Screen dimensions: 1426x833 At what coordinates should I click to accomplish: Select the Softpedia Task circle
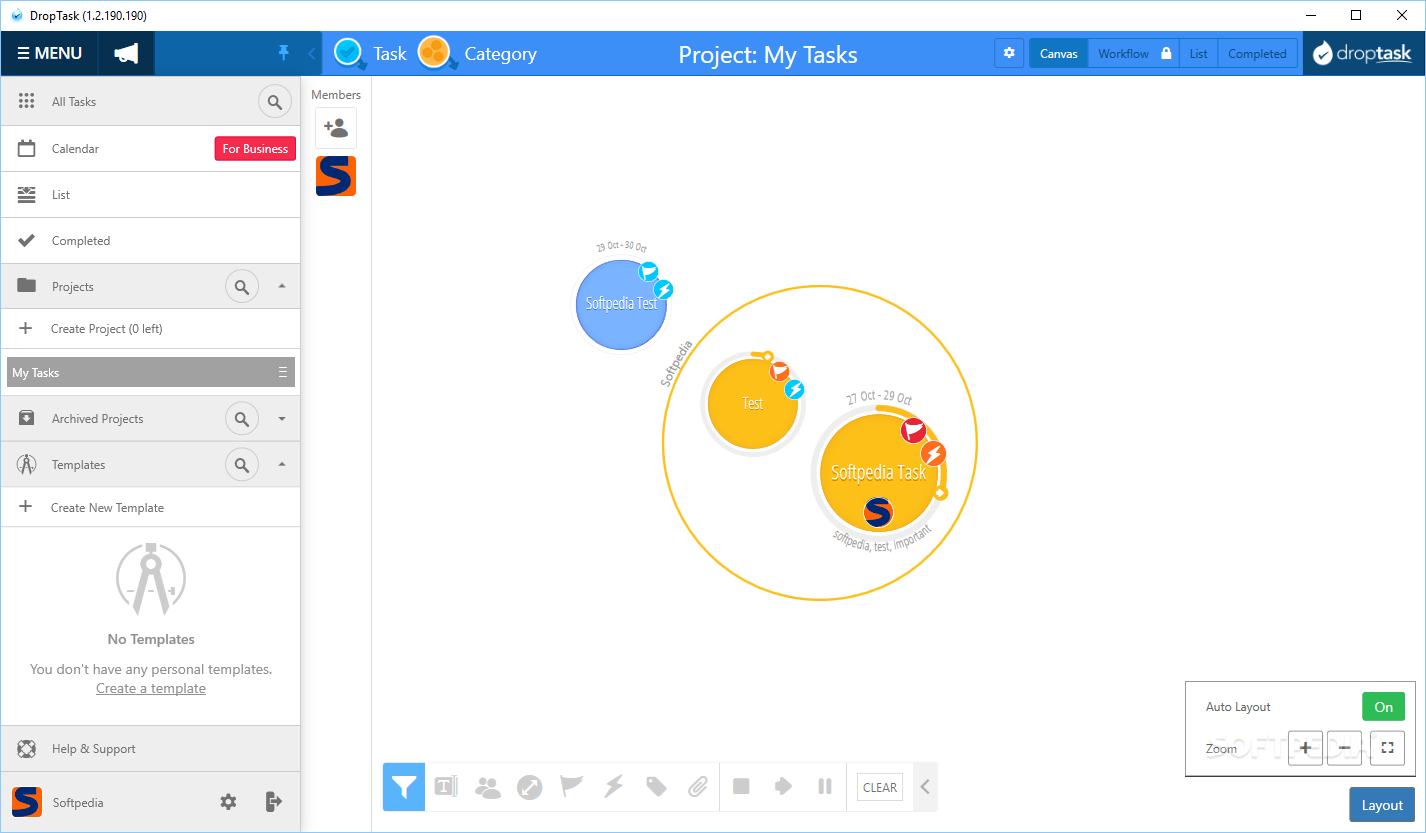coord(878,473)
